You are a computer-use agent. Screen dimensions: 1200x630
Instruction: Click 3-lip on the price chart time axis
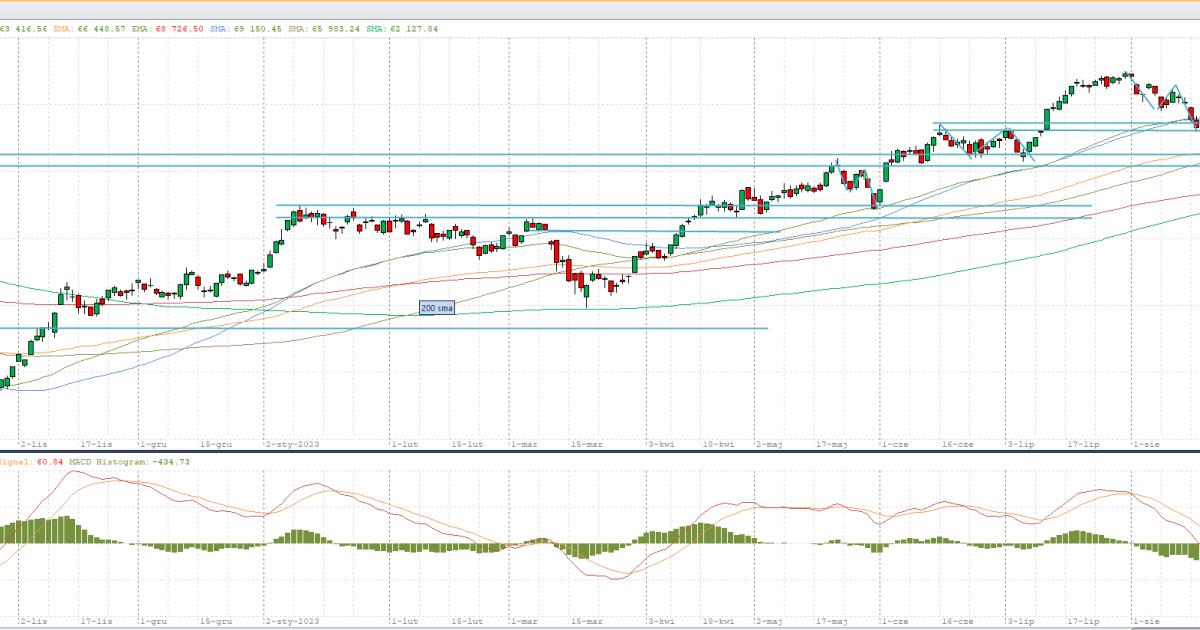[1020, 442]
